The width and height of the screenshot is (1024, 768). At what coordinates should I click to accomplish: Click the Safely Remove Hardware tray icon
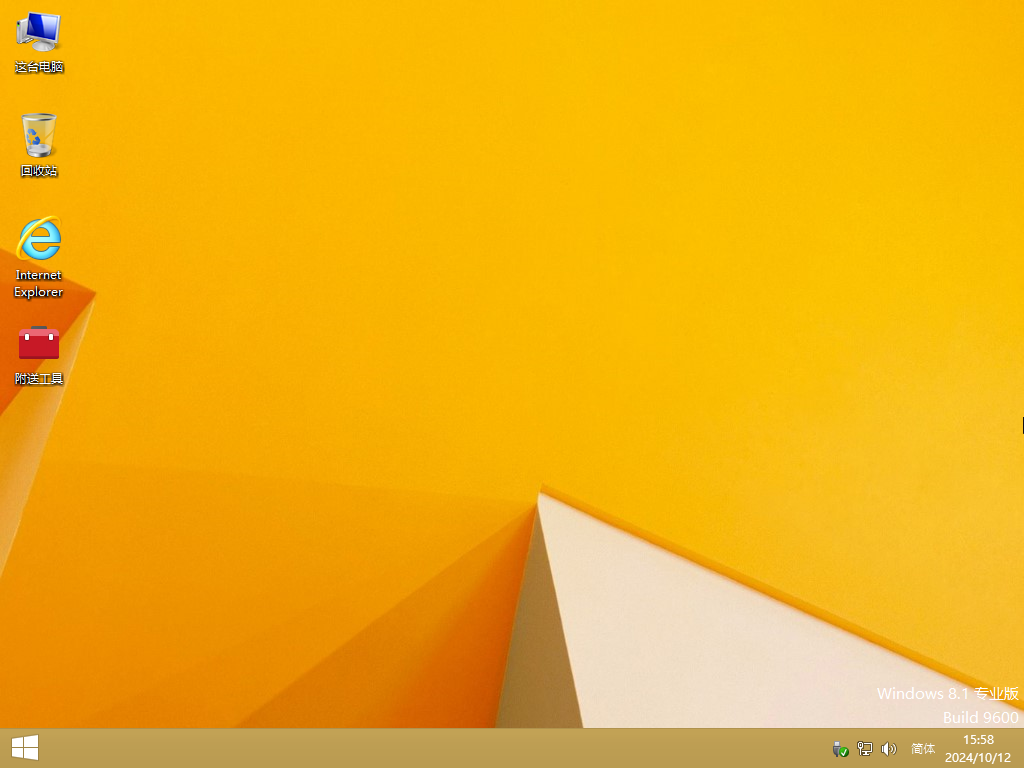pos(840,748)
